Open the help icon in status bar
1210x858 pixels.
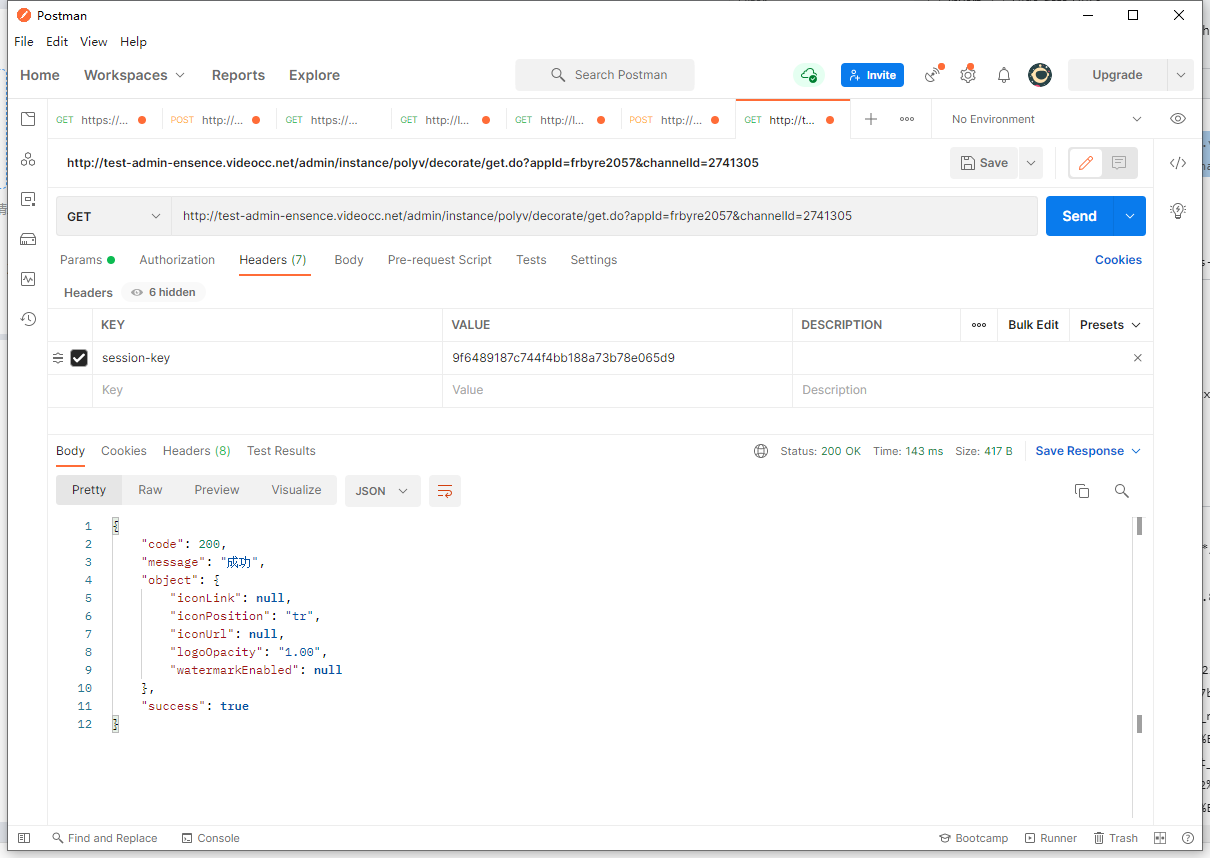1188,838
